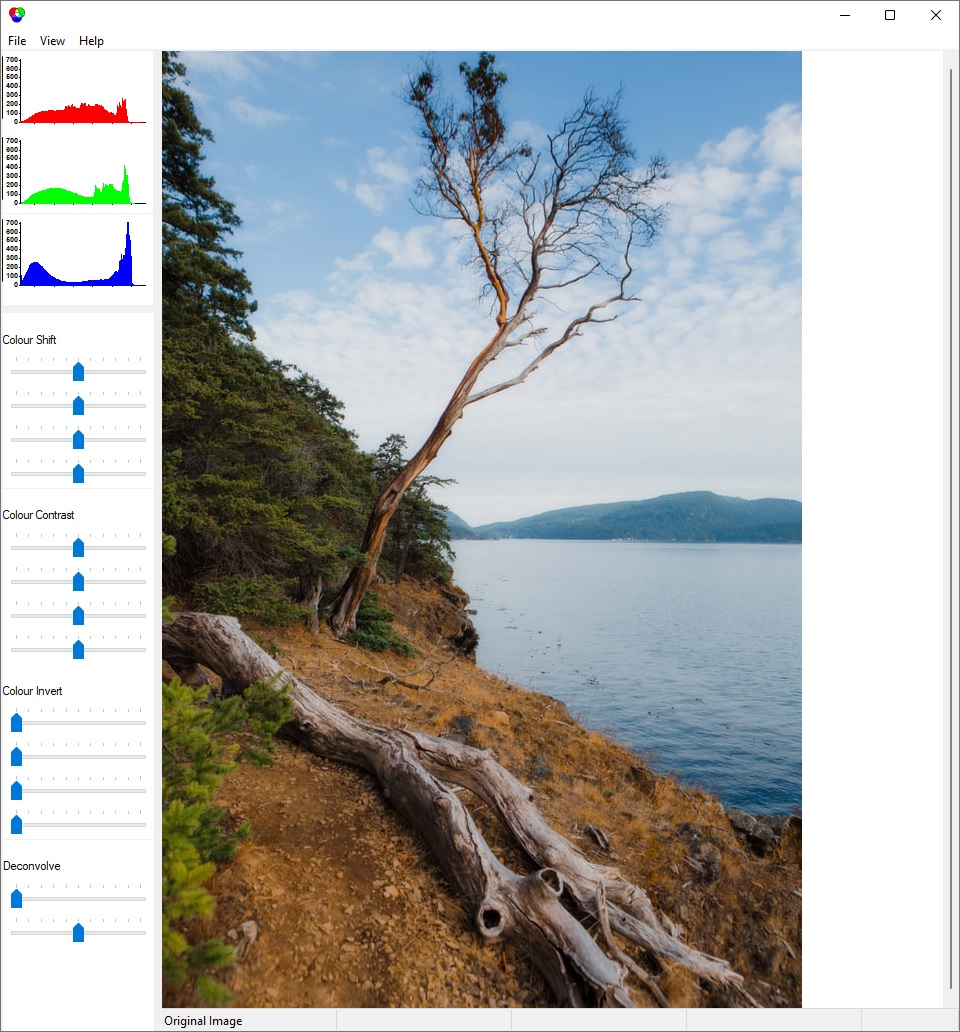Screen dimensions: 960x1032
Task: Open the File menu
Action: click(x=17, y=41)
